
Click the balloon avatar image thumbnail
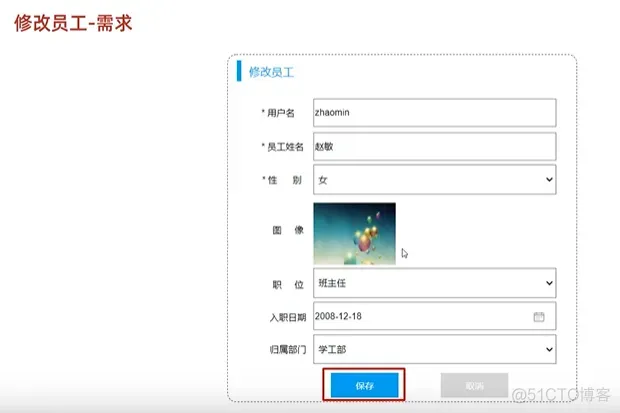click(x=354, y=233)
